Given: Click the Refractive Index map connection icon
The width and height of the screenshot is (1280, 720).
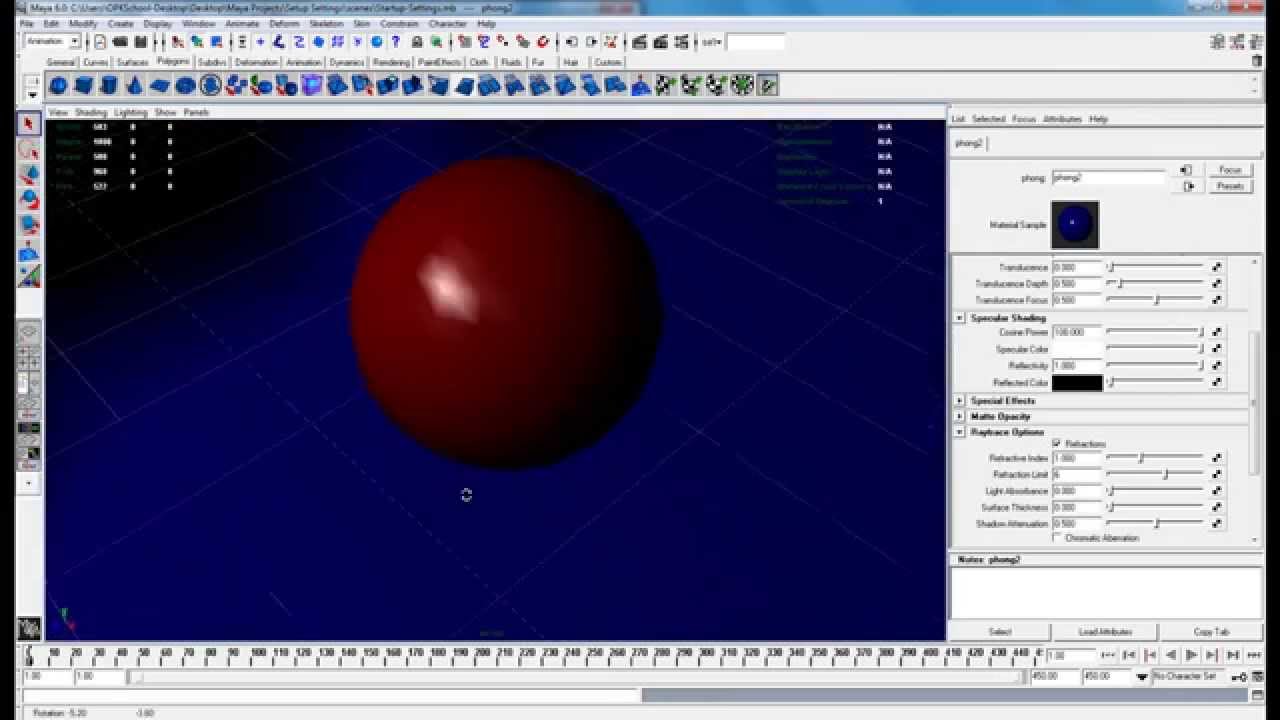Looking at the screenshot, I should point(1217,458).
